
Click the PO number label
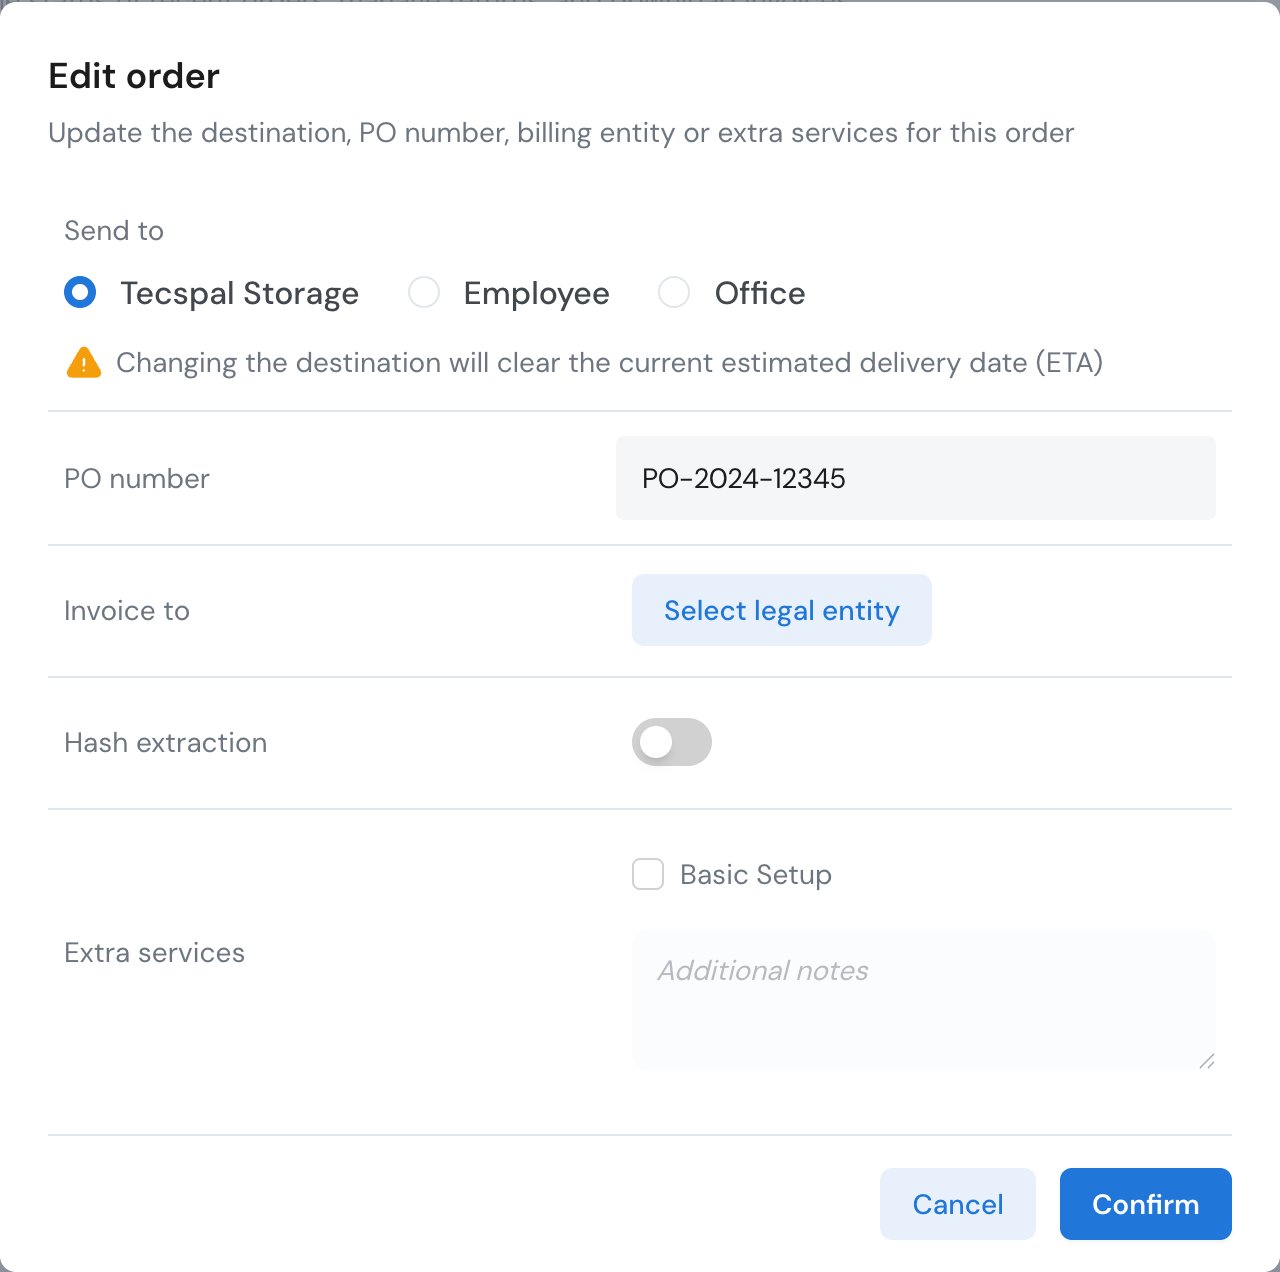[x=137, y=479]
